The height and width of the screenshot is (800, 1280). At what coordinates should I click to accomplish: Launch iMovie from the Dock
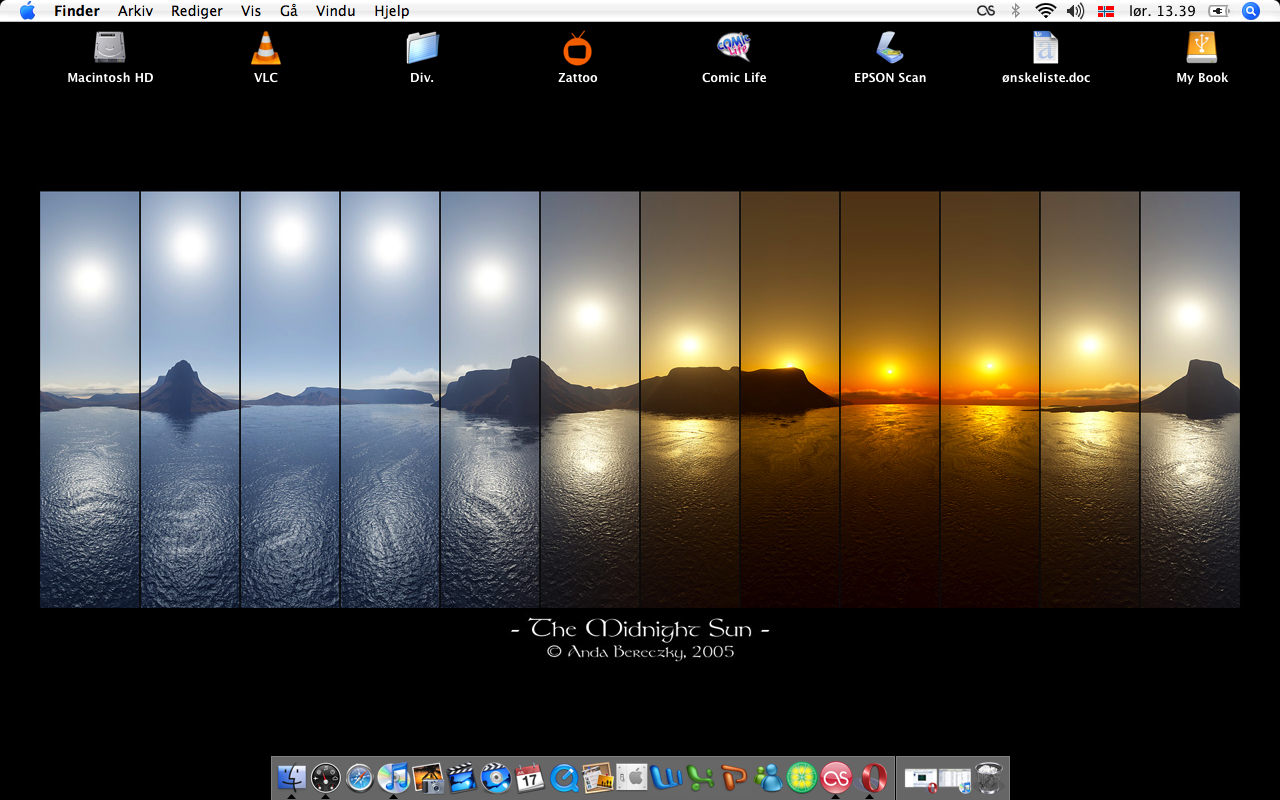(x=462, y=777)
